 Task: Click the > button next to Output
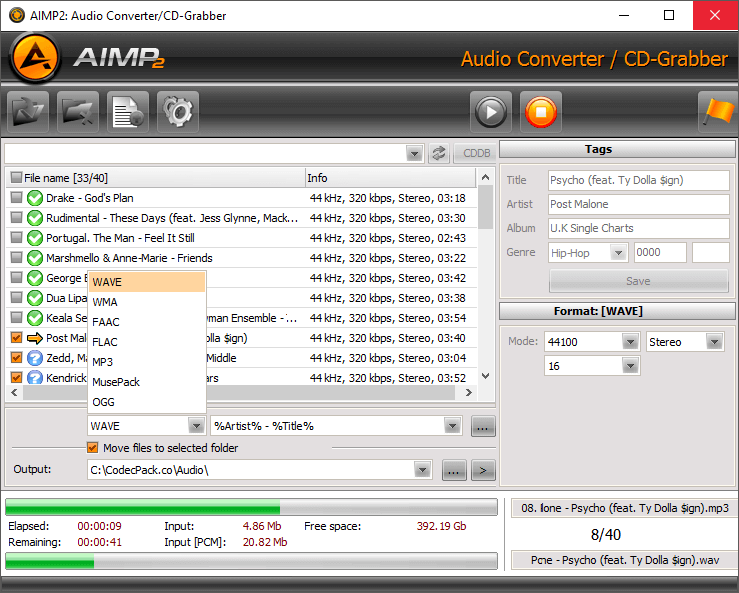point(483,470)
